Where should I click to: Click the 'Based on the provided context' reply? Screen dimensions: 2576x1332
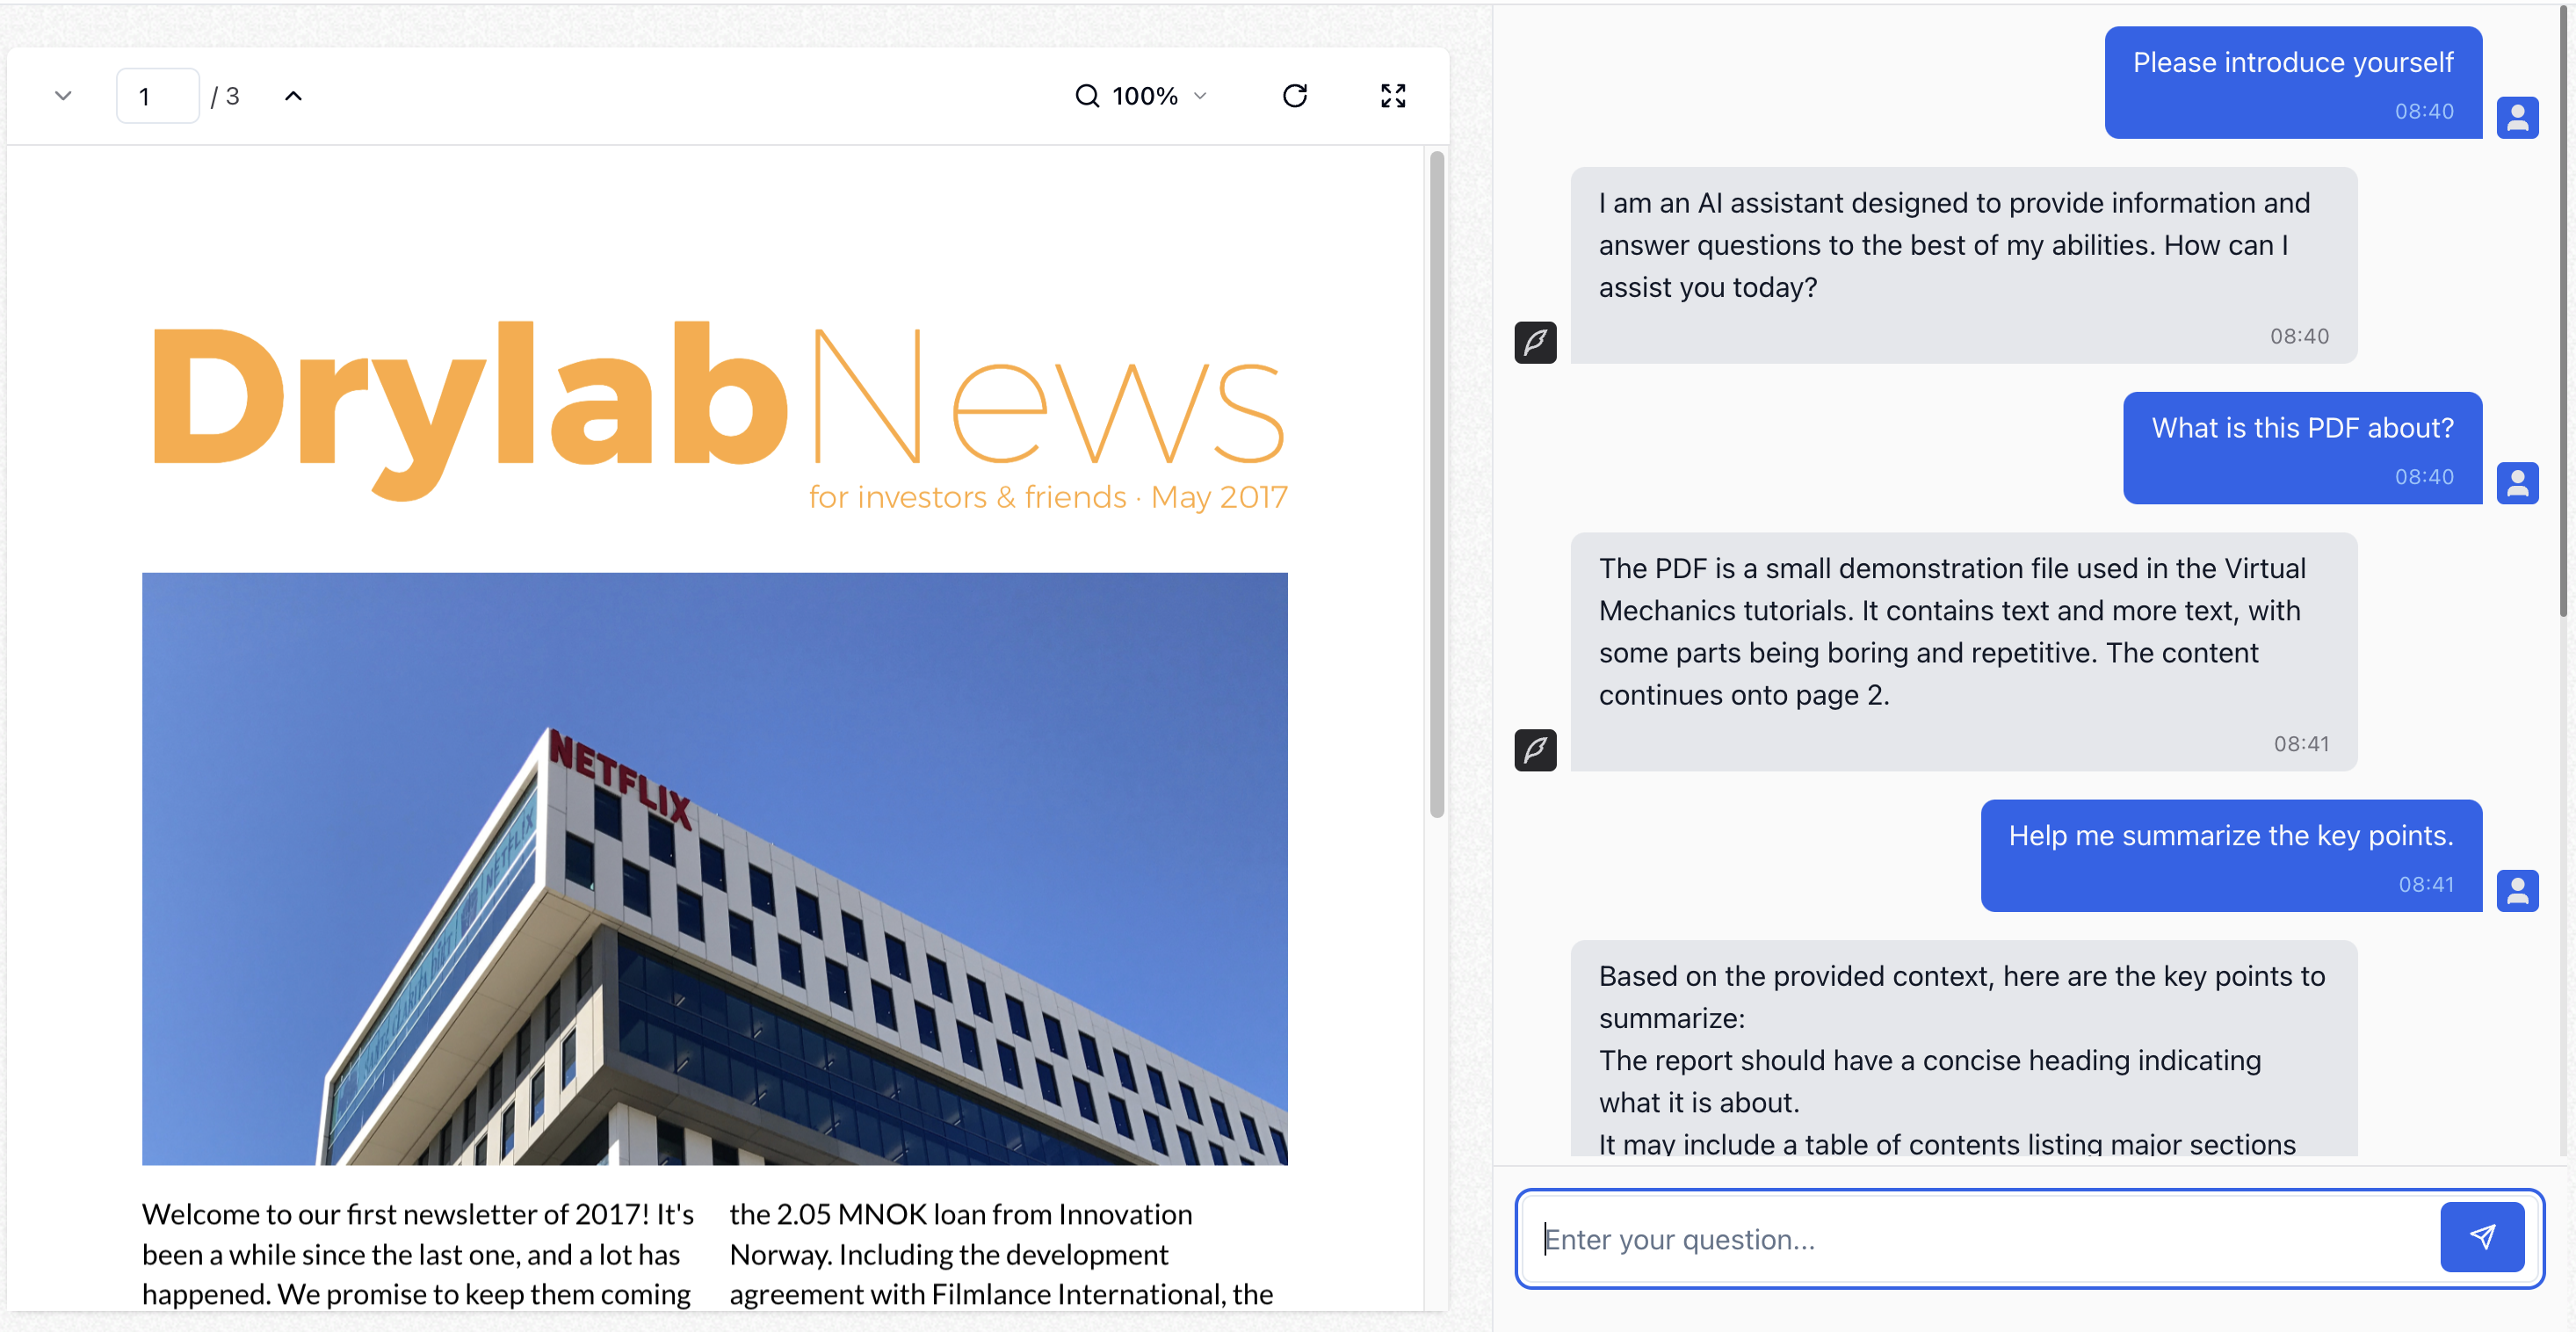(x=1963, y=1048)
